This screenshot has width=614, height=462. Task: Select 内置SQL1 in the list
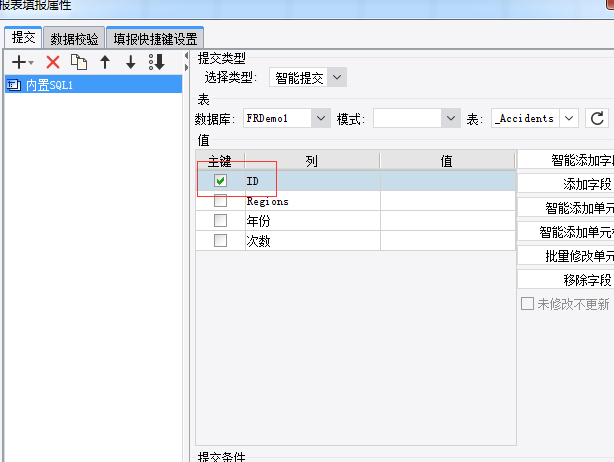[x=94, y=85]
